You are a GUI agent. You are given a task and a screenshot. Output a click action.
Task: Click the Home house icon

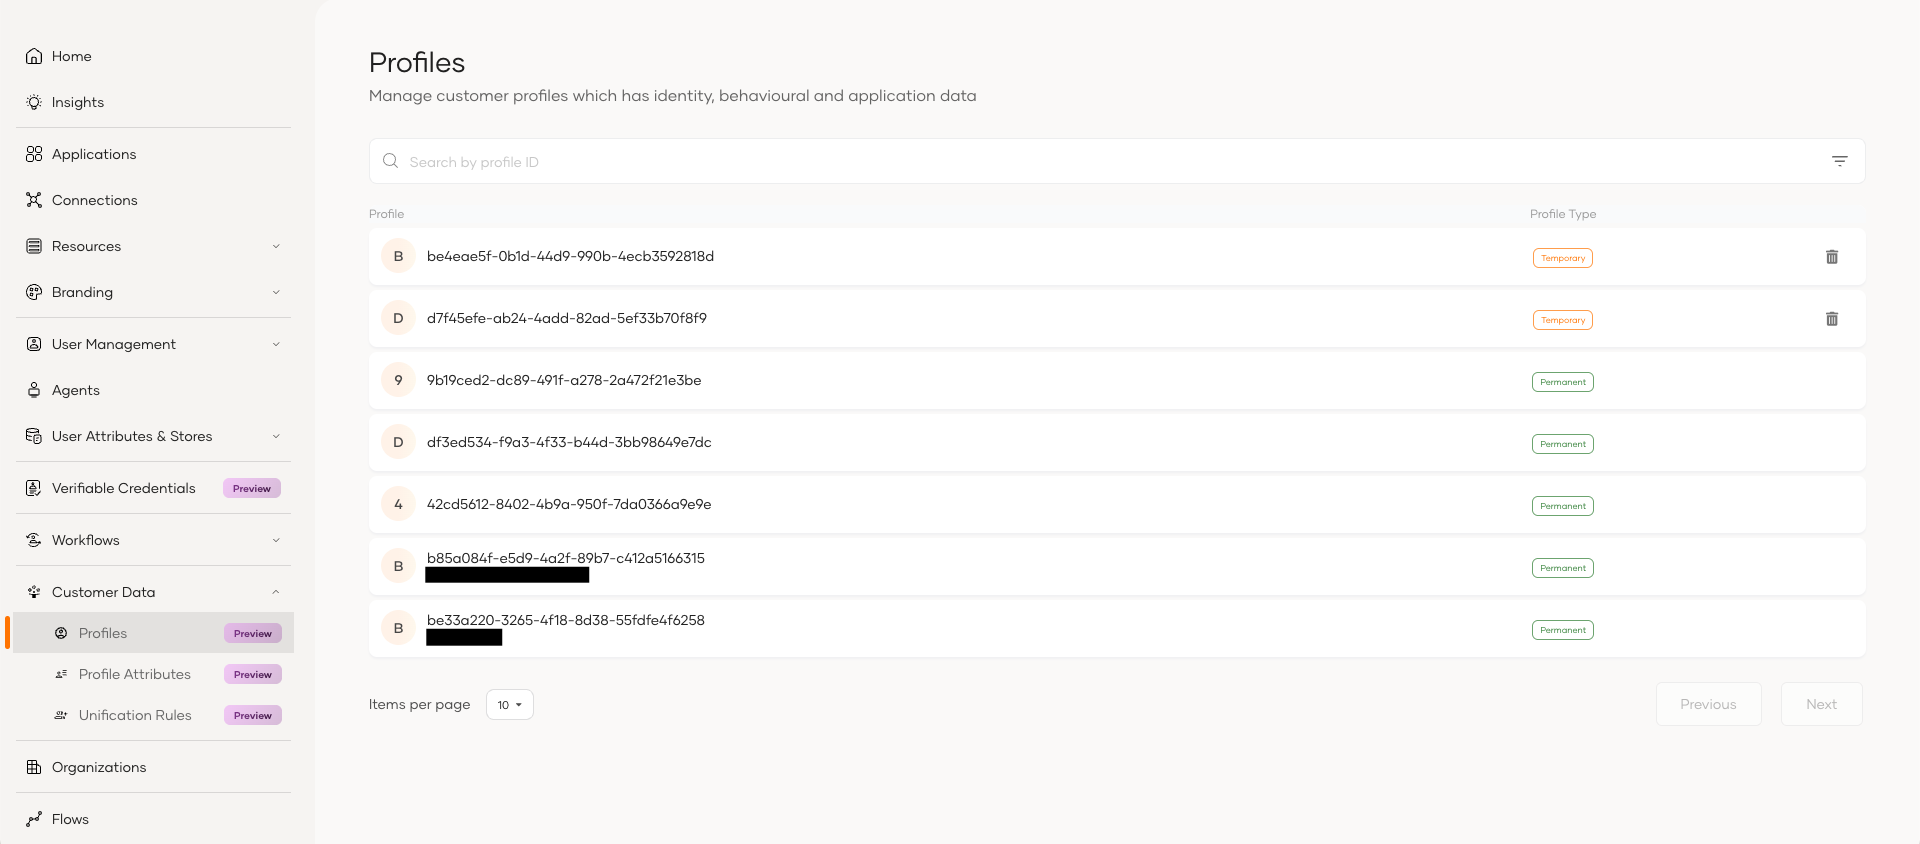[x=34, y=56]
